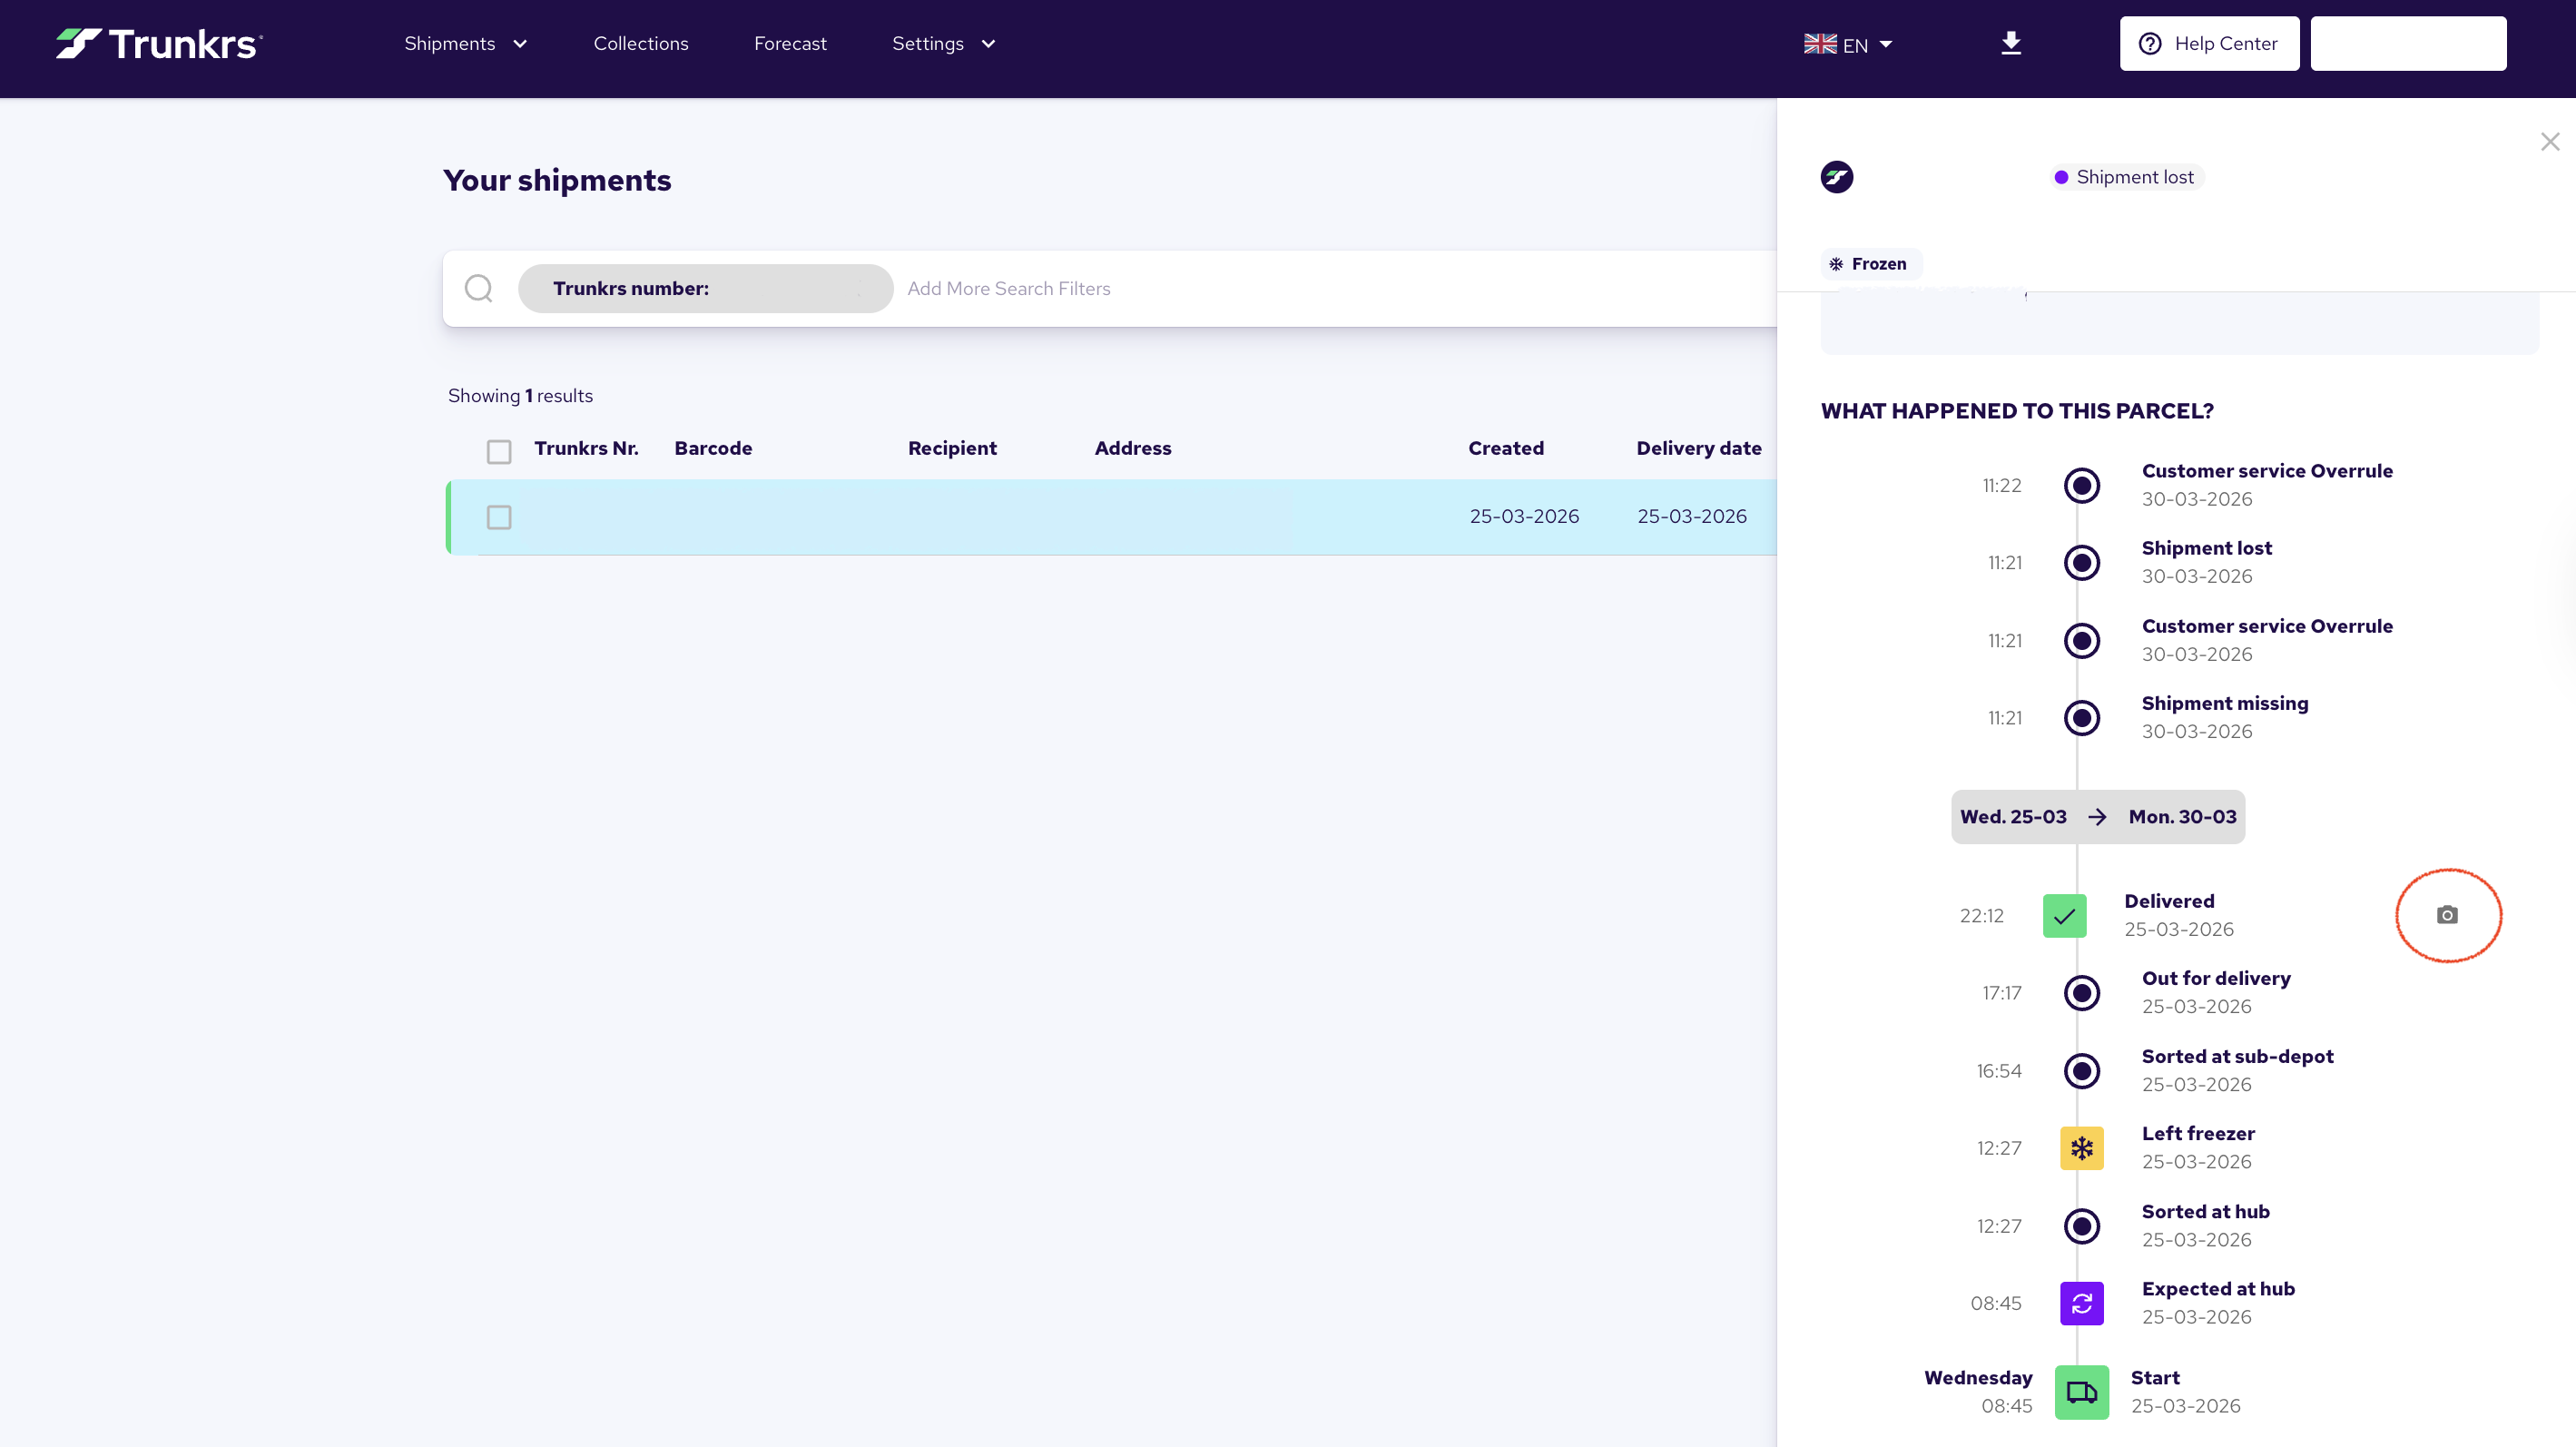Open the EN language dropdown arrow
The height and width of the screenshot is (1447, 2576).
pyautogui.click(x=1886, y=44)
